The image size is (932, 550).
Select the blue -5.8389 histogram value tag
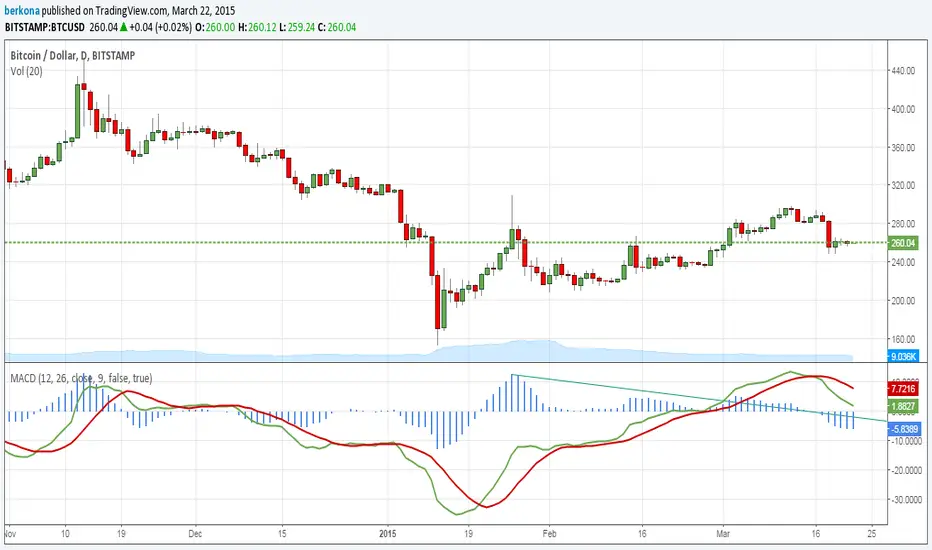(904, 429)
